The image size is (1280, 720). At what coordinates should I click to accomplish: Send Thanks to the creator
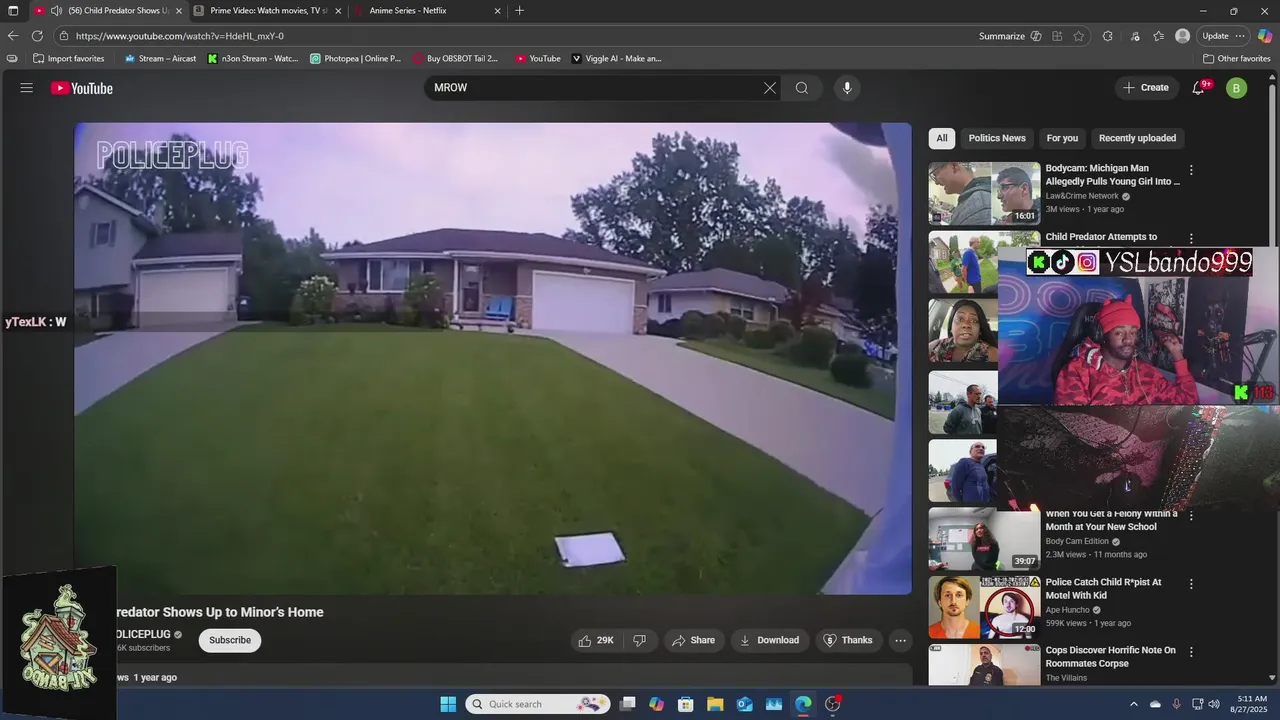pos(848,640)
